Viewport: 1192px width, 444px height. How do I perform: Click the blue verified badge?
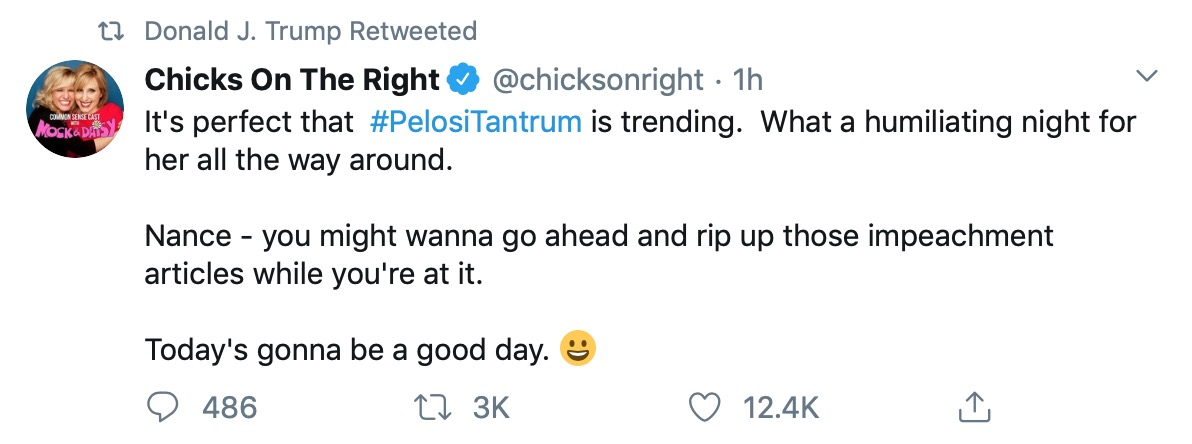click(462, 79)
